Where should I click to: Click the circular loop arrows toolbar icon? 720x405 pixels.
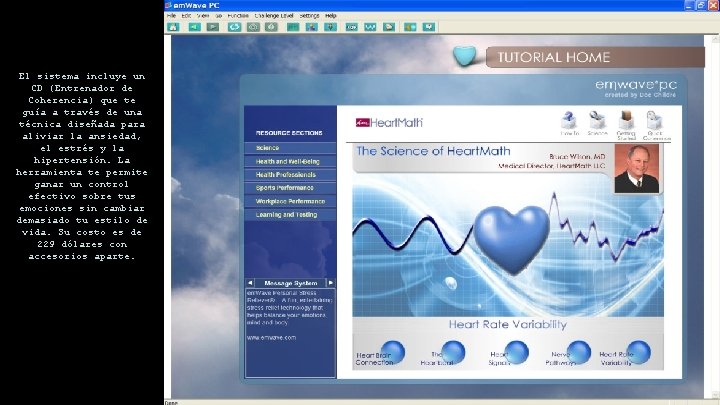click(234, 27)
